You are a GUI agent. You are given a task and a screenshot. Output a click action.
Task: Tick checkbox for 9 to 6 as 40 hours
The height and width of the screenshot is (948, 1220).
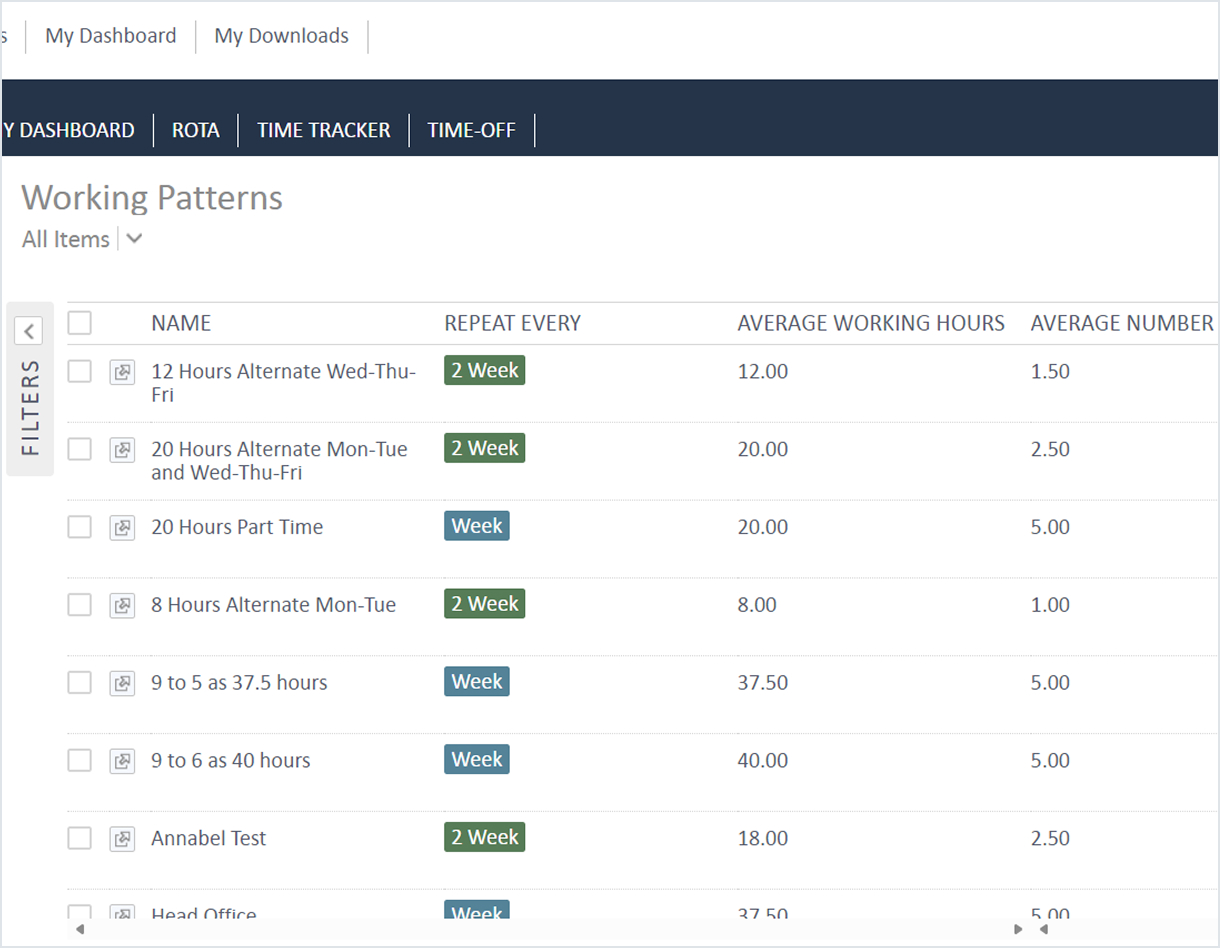coord(80,760)
